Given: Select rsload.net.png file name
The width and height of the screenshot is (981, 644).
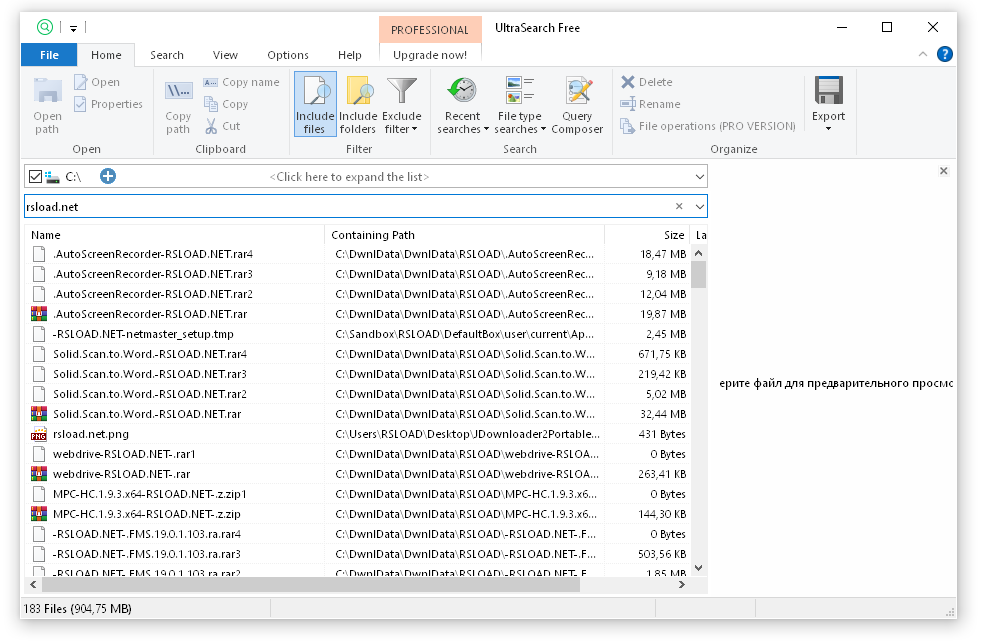Looking at the screenshot, I should tap(91, 434).
